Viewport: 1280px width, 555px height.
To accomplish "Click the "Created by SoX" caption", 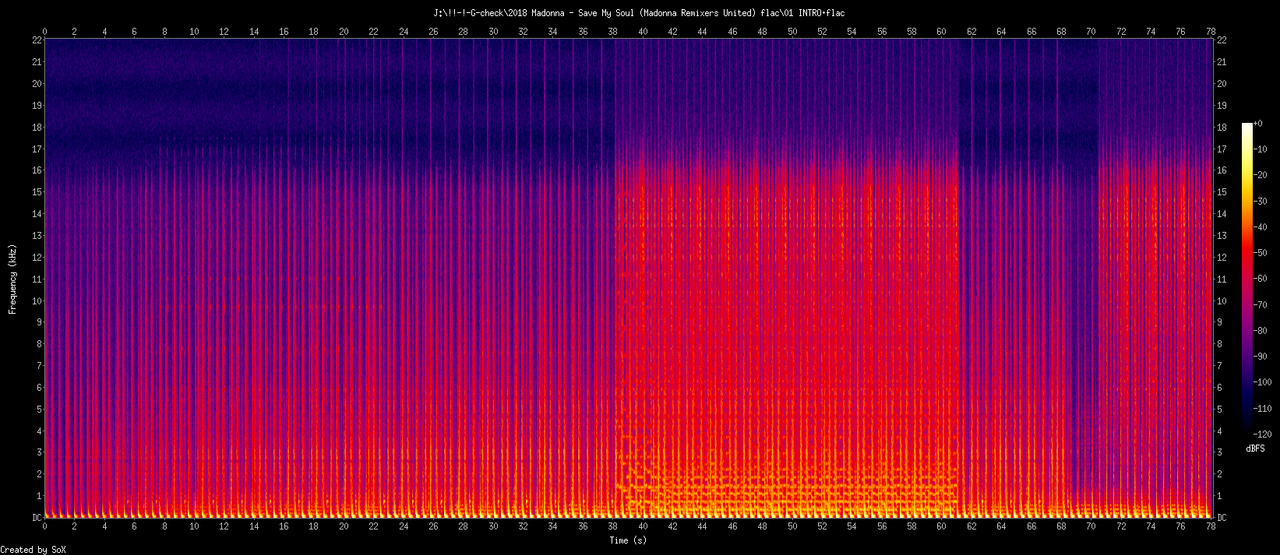I will point(33,550).
